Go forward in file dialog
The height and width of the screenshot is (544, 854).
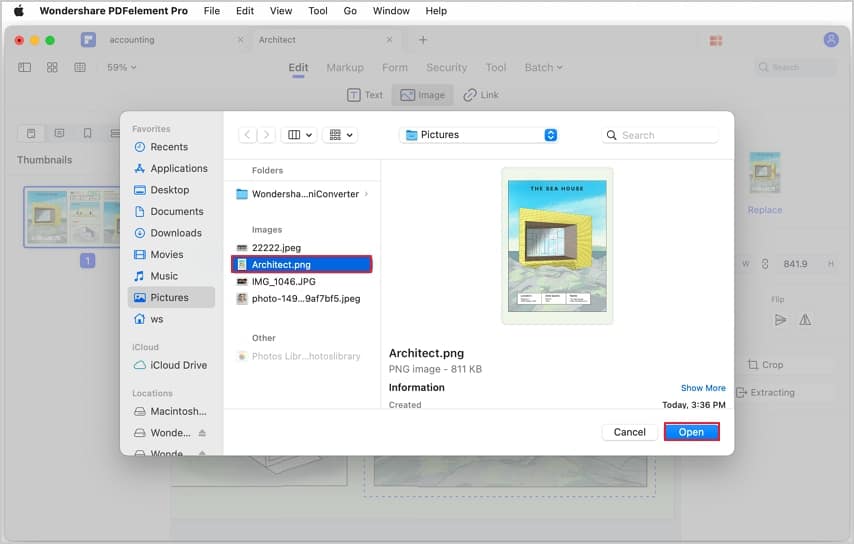click(x=266, y=135)
